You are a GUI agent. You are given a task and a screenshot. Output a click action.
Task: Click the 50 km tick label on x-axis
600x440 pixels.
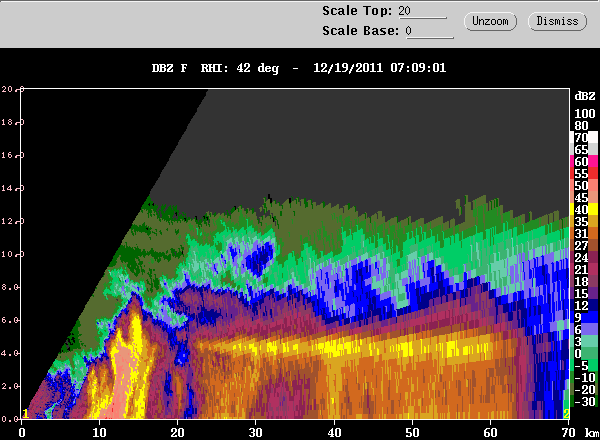pyautogui.click(x=412, y=433)
